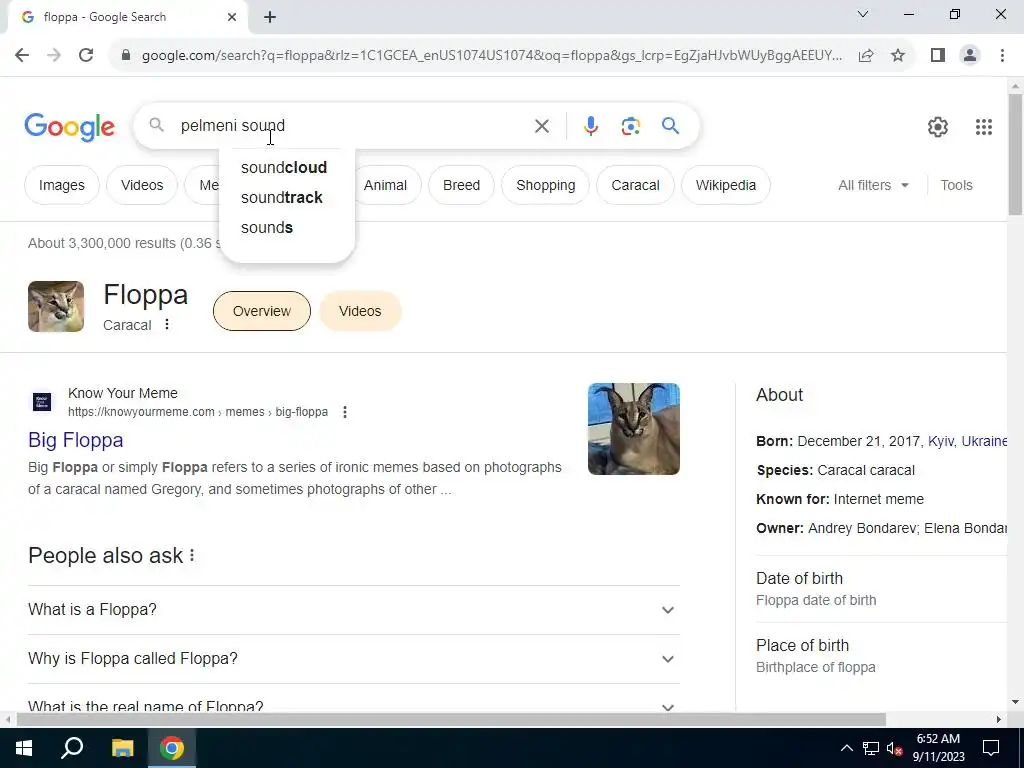Image resolution: width=1024 pixels, height=768 pixels.
Task: Clear the search box text
Action: (x=542, y=126)
